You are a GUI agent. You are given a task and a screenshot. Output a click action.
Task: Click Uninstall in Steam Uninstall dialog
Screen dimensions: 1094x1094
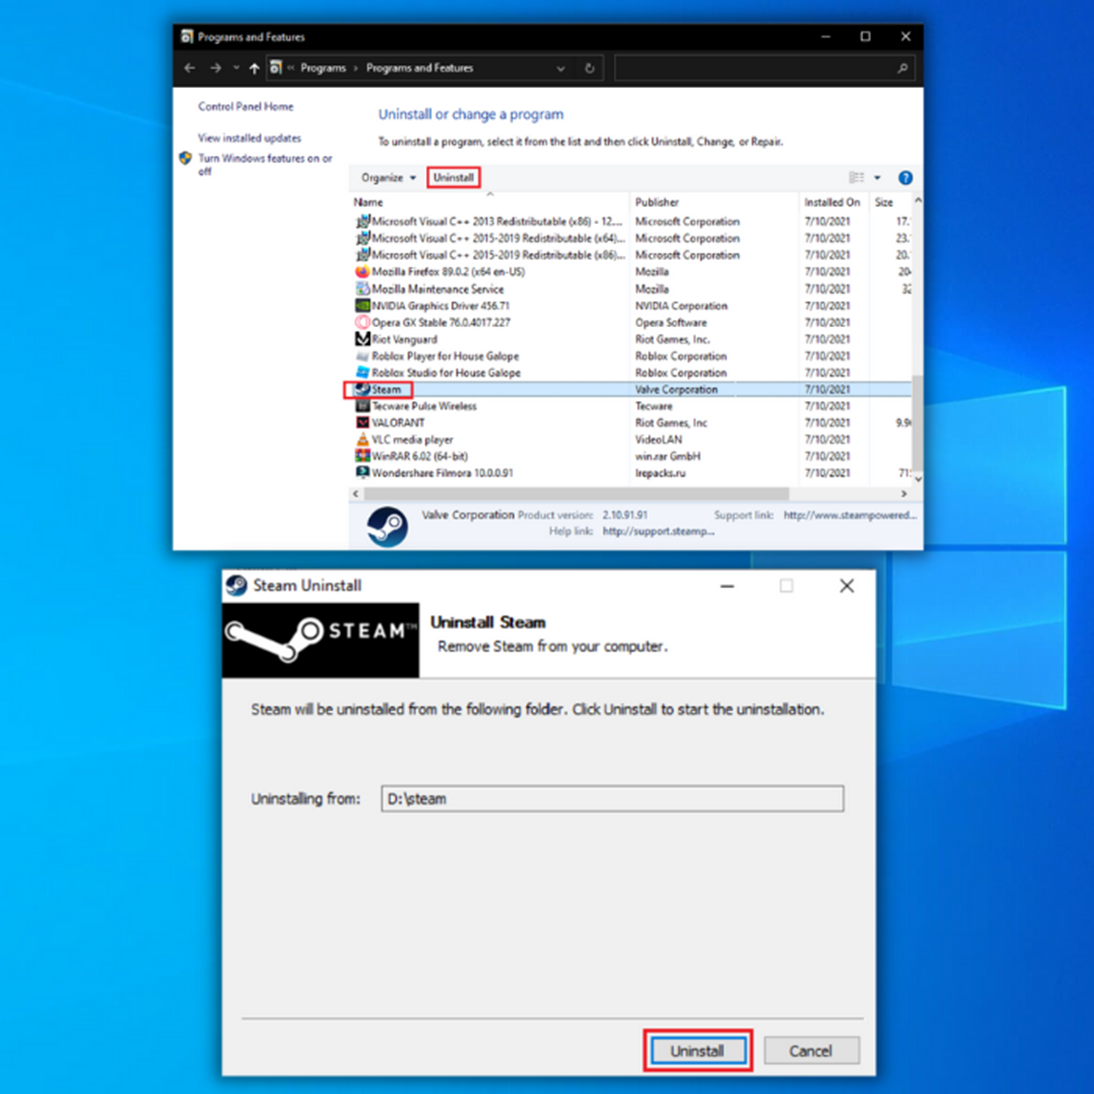point(698,1050)
